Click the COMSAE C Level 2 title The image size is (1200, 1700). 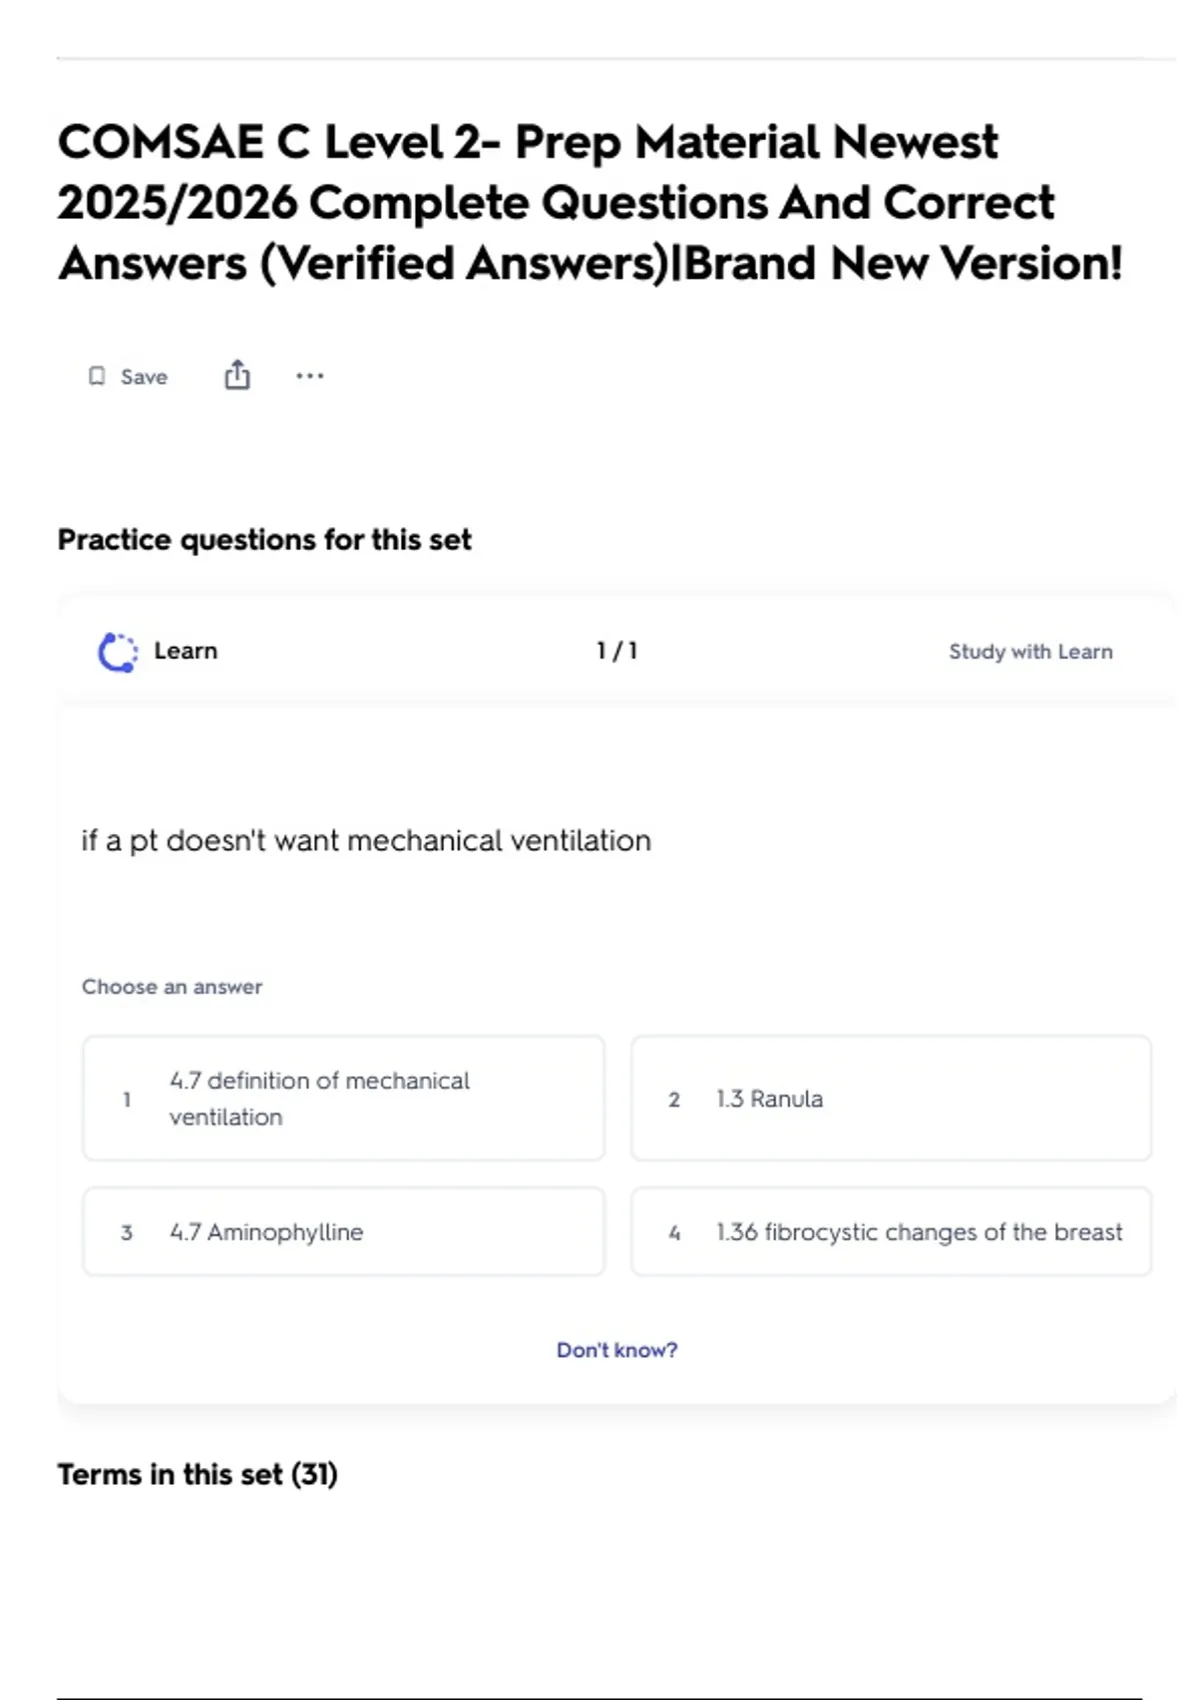point(590,203)
